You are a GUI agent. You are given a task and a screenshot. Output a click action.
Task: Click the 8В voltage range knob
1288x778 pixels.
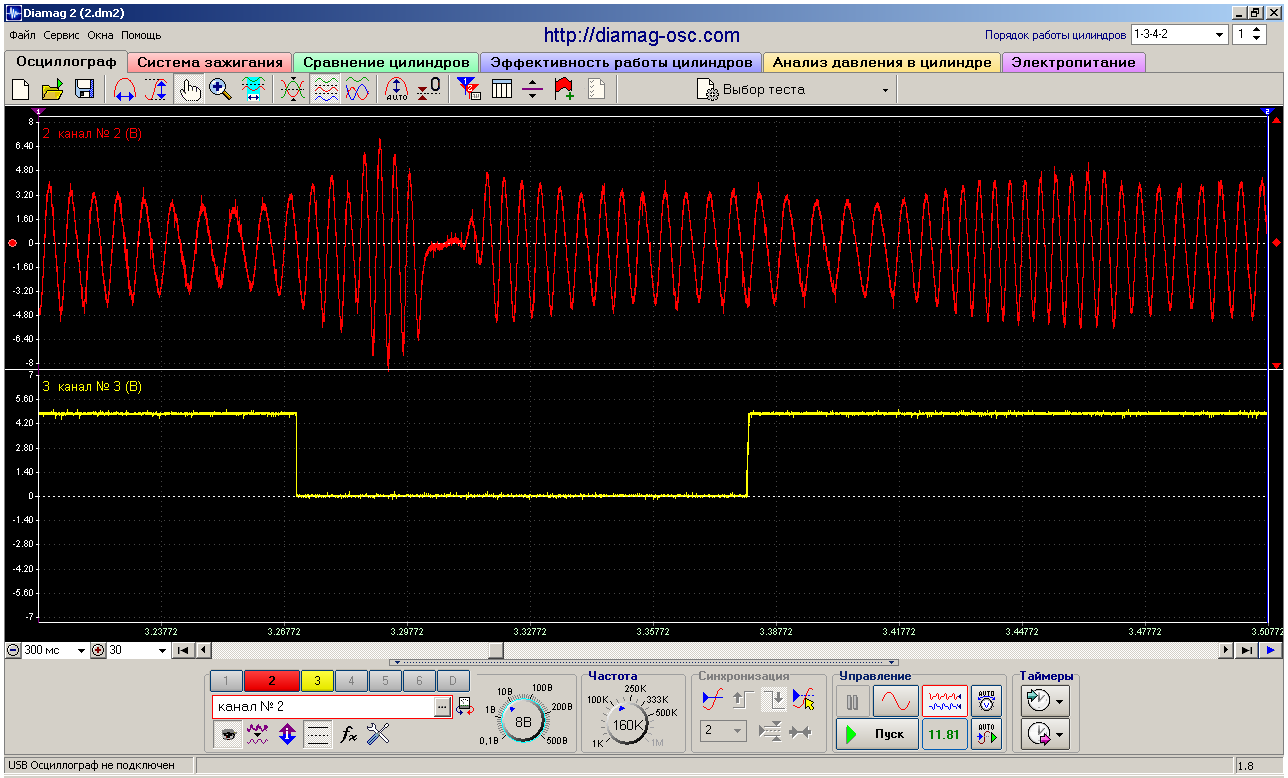[x=522, y=720]
